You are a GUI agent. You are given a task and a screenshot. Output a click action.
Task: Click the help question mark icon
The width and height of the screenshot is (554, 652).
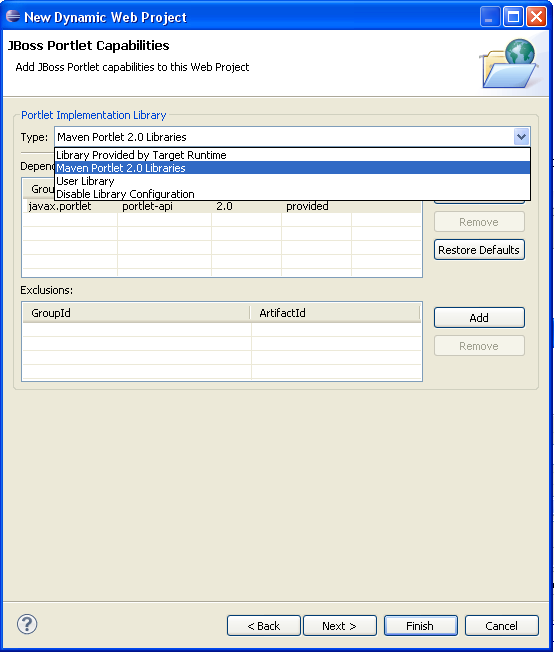(27, 624)
